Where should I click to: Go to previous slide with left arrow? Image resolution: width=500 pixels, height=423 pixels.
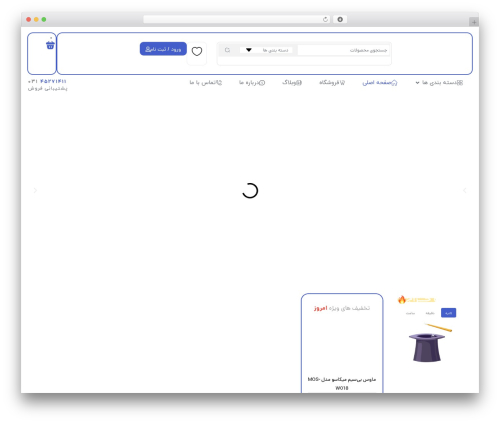35,190
